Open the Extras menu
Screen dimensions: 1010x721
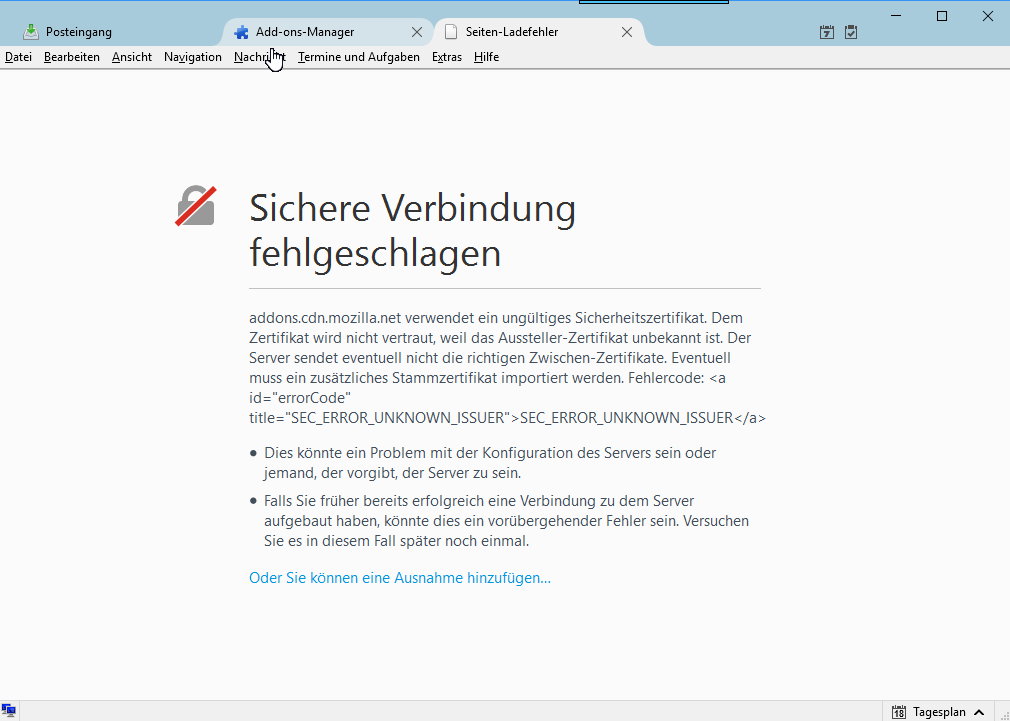446,57
